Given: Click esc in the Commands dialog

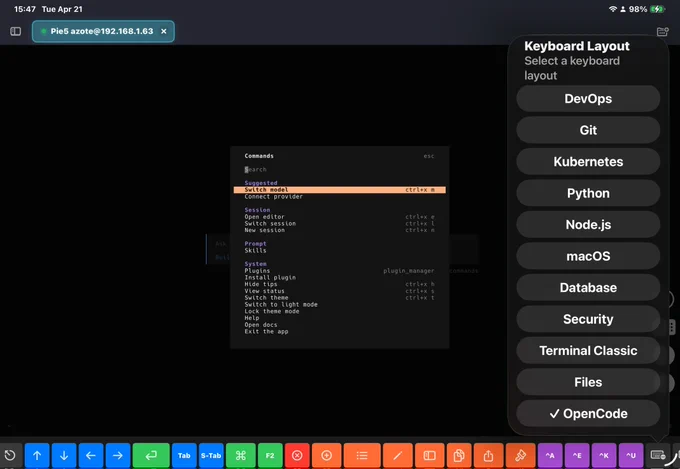Looking at the screenshot, I should (429, 156).
